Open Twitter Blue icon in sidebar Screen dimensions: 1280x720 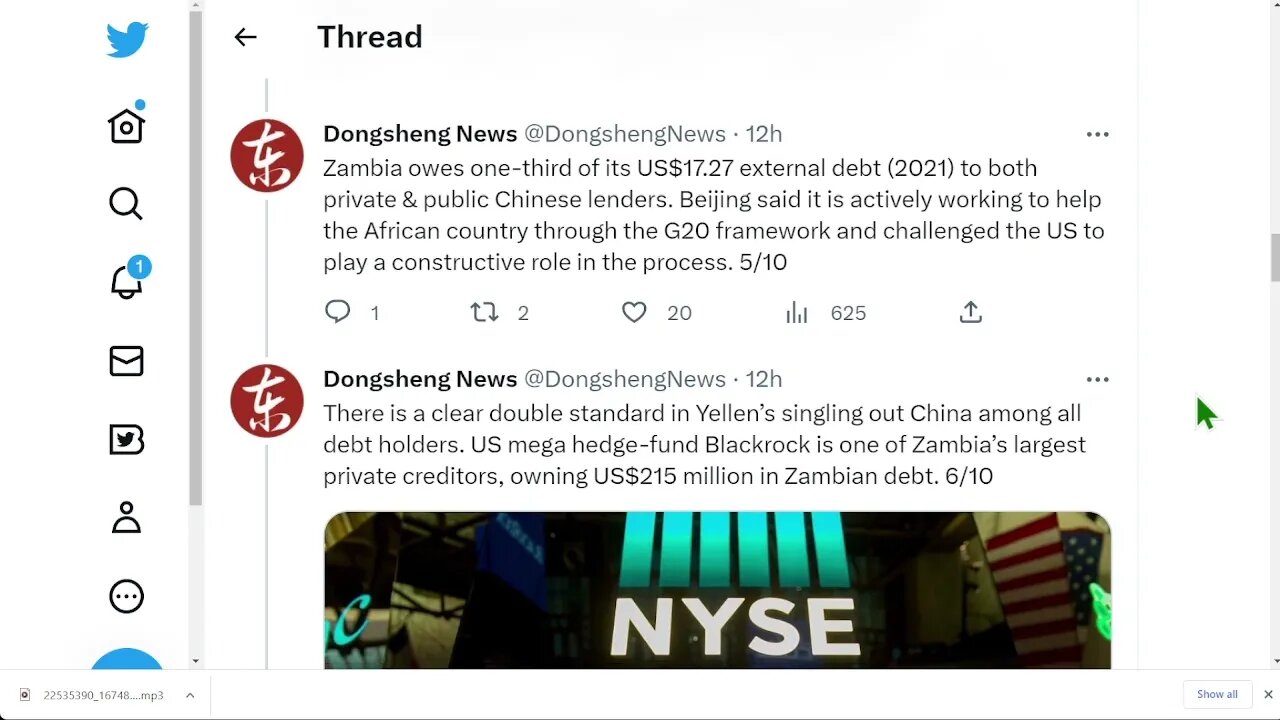coord(127,439)
